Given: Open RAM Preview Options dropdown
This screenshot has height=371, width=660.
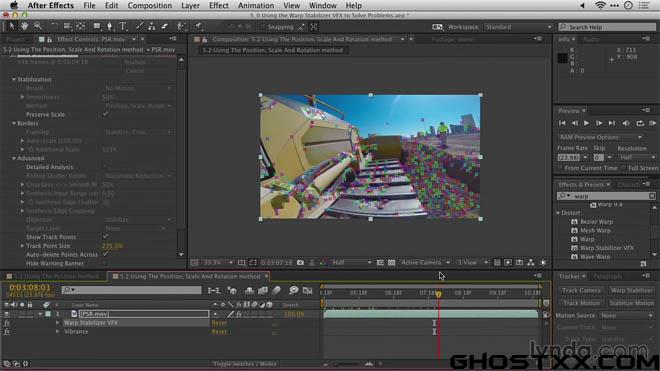Looking at the screenshot, I should click(600, 137).
